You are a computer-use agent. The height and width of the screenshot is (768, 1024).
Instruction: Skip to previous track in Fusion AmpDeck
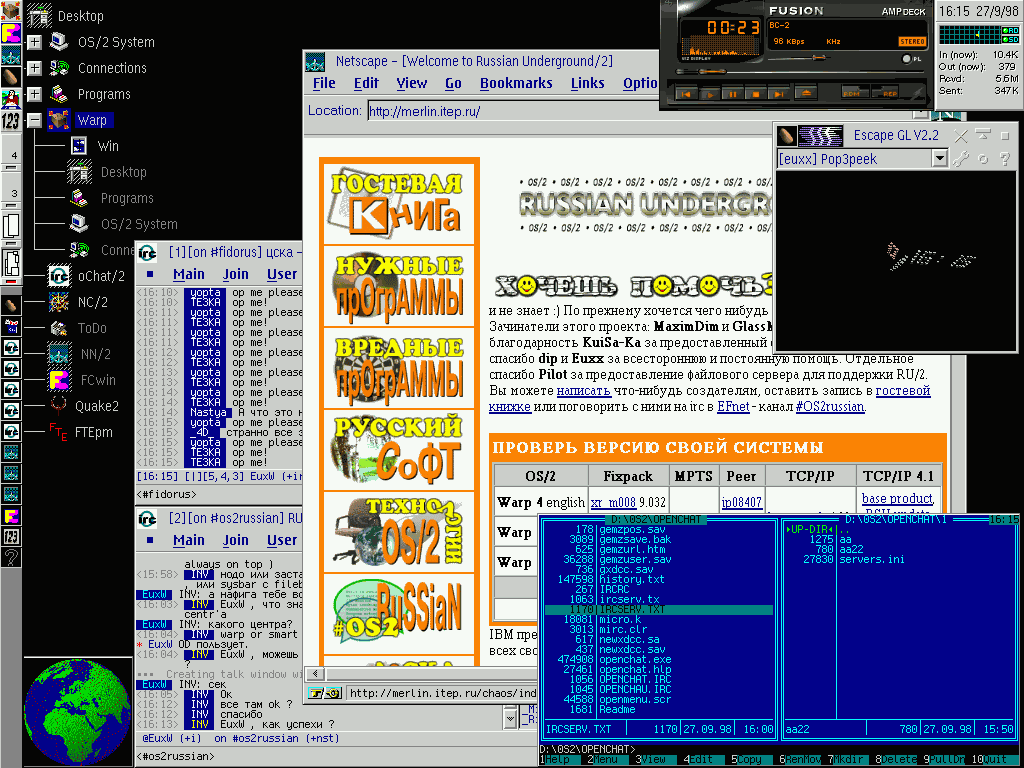(x=686, y=94)
